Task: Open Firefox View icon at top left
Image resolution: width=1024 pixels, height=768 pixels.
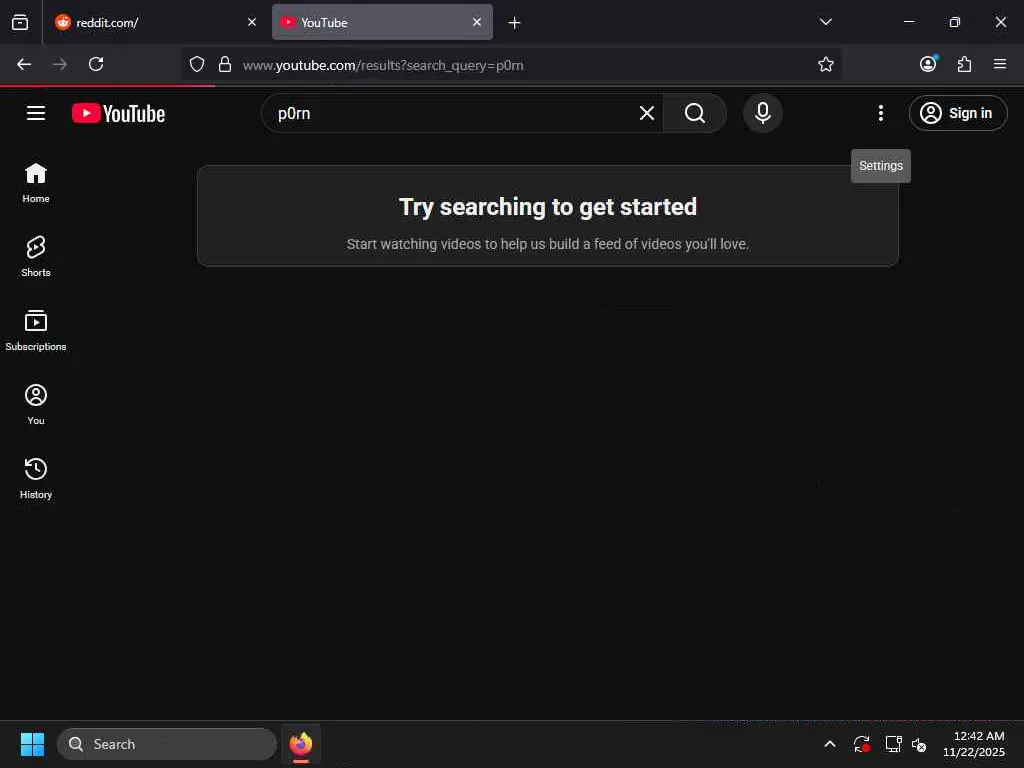Action: tap(20, 22)
